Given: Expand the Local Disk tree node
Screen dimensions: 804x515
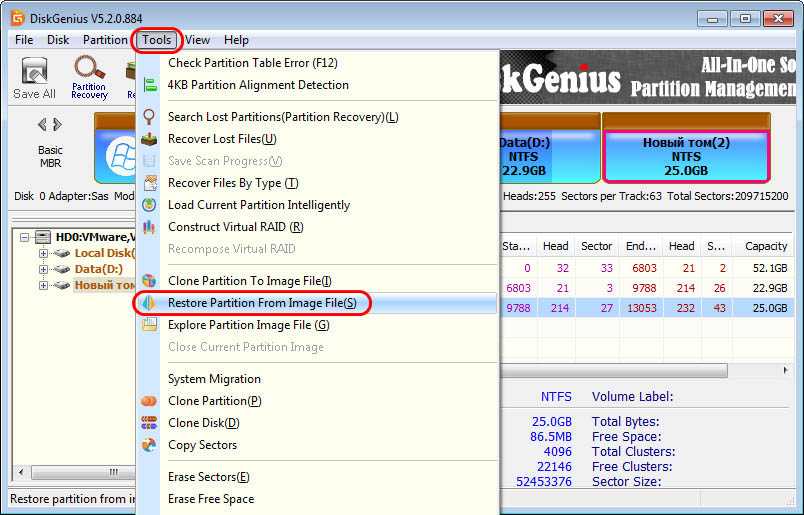Looking at the screenshot, I should coord(43,253).
